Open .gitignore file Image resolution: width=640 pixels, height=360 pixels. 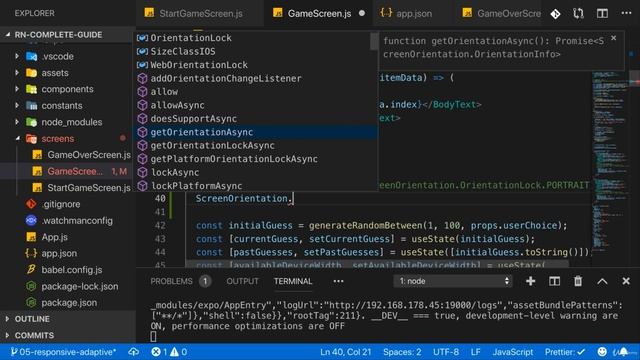coord(68,204)
